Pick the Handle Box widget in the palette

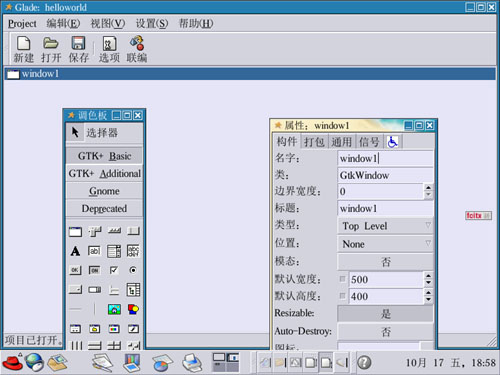(133, 231)
